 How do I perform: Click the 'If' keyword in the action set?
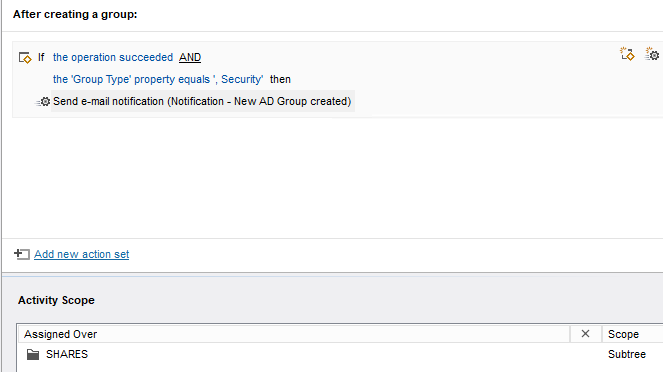(41, 57)
